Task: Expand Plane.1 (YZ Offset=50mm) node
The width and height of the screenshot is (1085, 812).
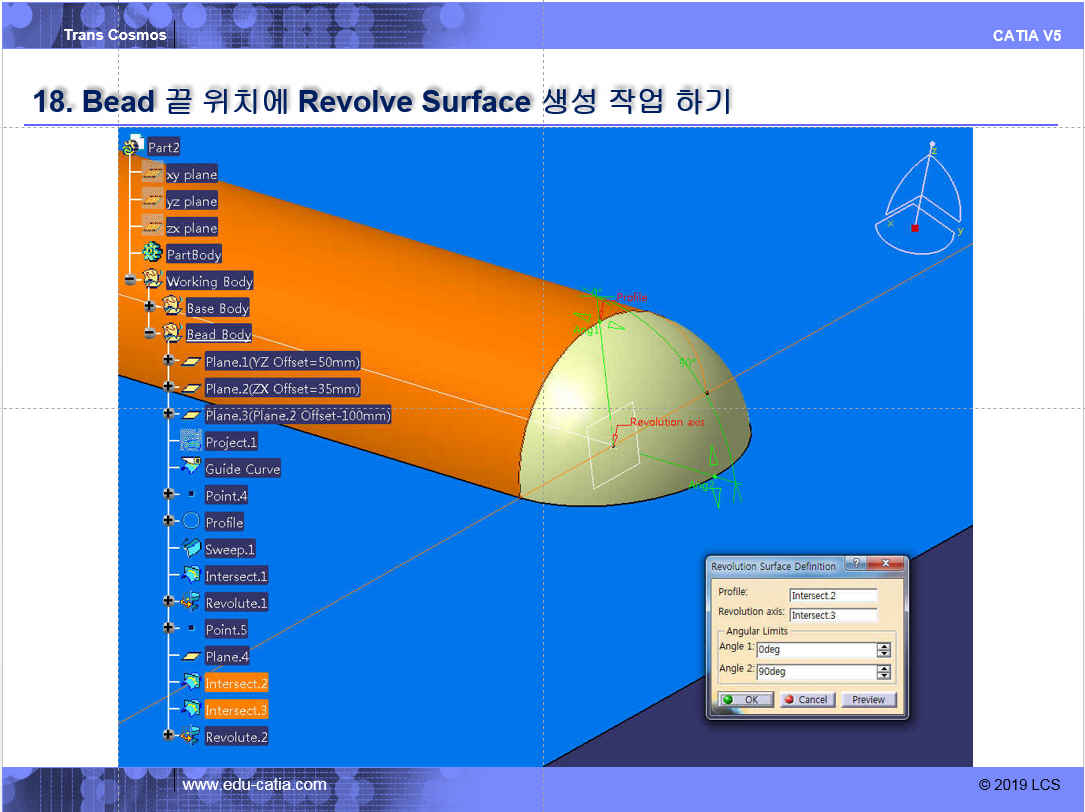Action: (x=169, y=361)
